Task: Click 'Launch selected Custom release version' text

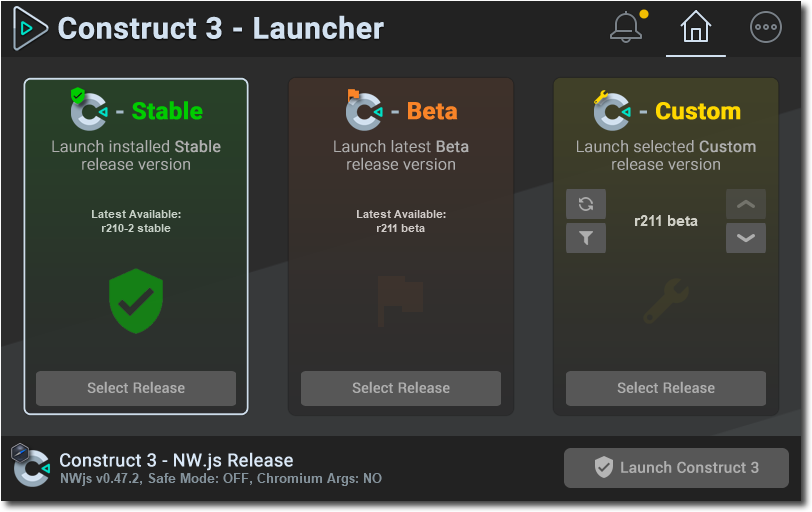Action: [666, 155]
